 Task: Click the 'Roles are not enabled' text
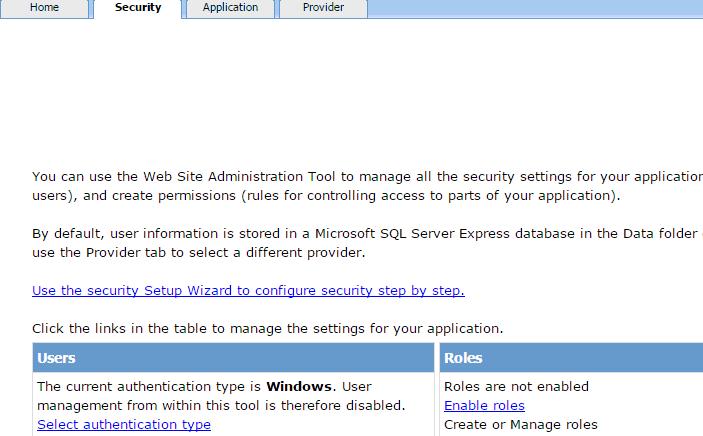(x=516, y=386)
